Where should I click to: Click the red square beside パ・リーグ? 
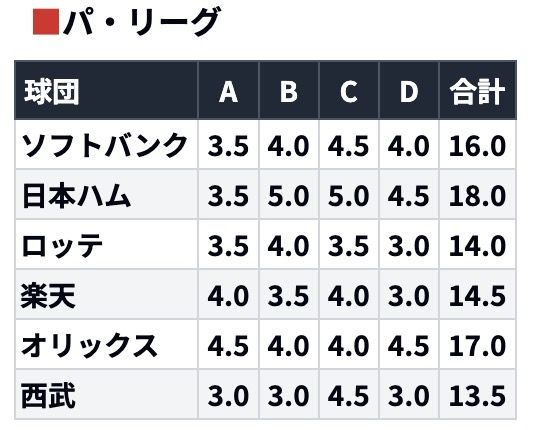[x=46, y=22]
